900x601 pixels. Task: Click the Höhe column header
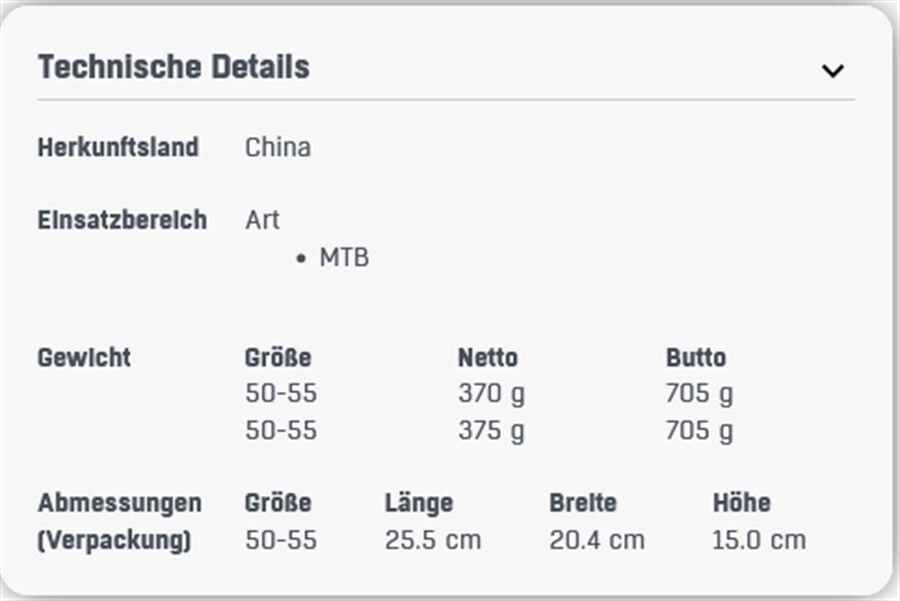click(x=742, y=503)
